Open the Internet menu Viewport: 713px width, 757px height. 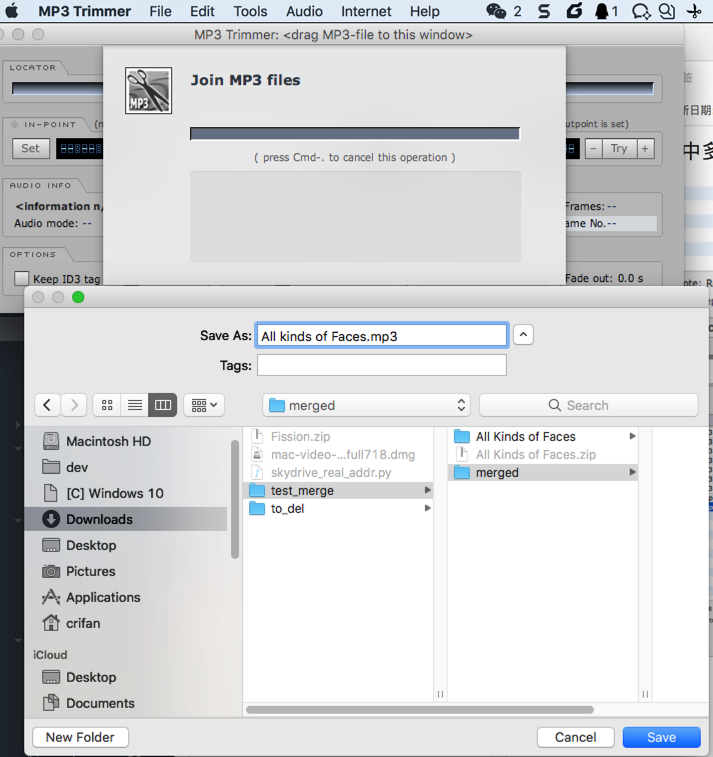[x=366, y=11]
